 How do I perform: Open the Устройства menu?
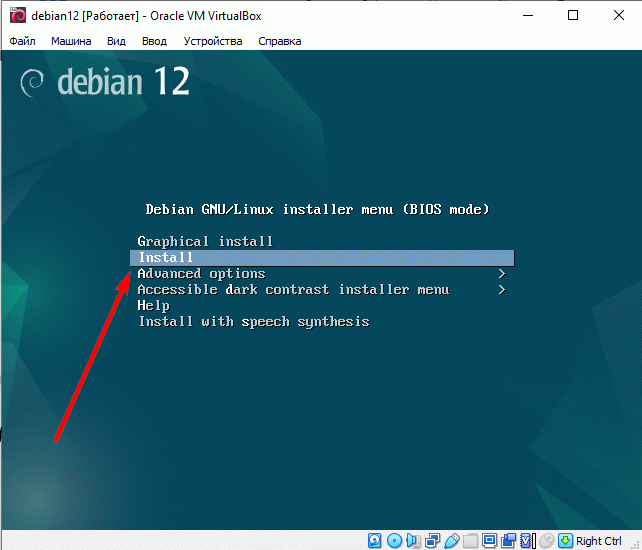213,41
